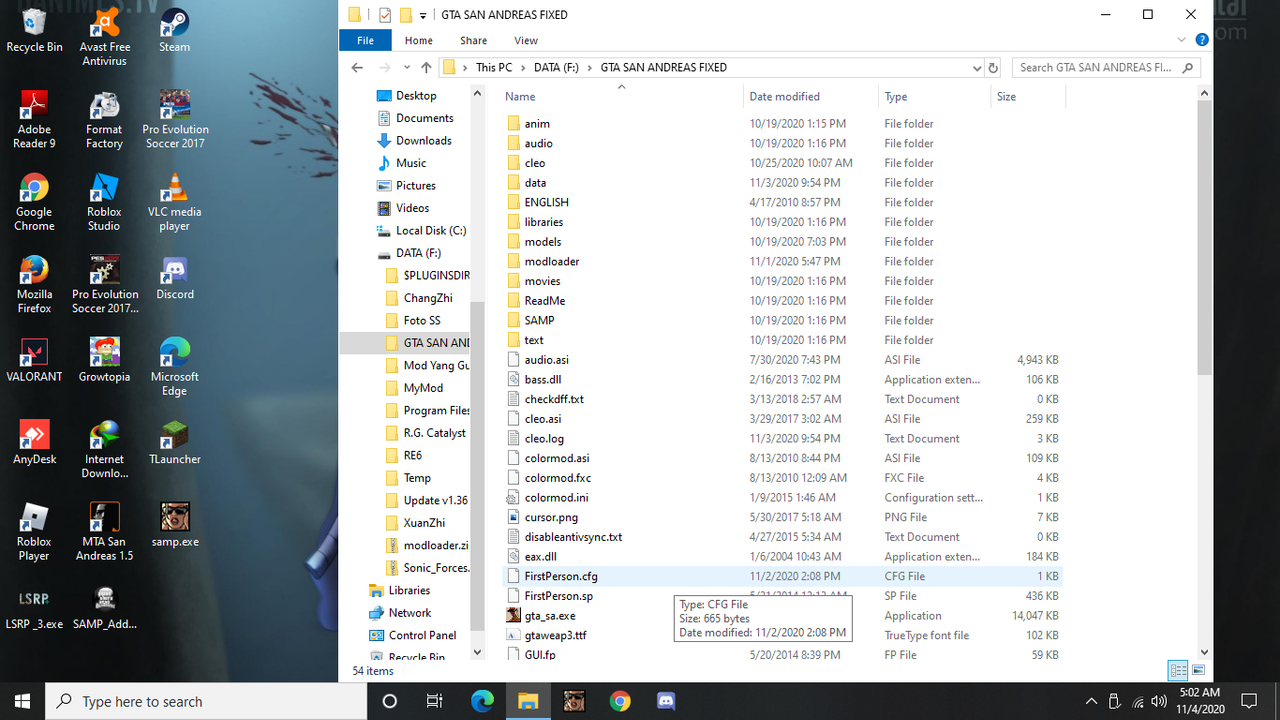Sort by the Type column header

click(x=934, y=96)
